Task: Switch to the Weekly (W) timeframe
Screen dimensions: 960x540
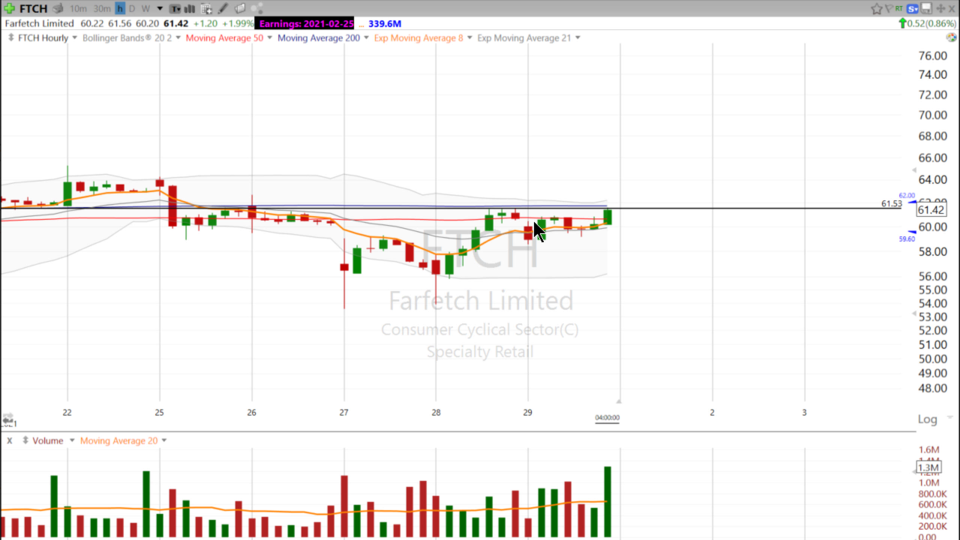Action: pyautogui.click(x=146, y=9)
